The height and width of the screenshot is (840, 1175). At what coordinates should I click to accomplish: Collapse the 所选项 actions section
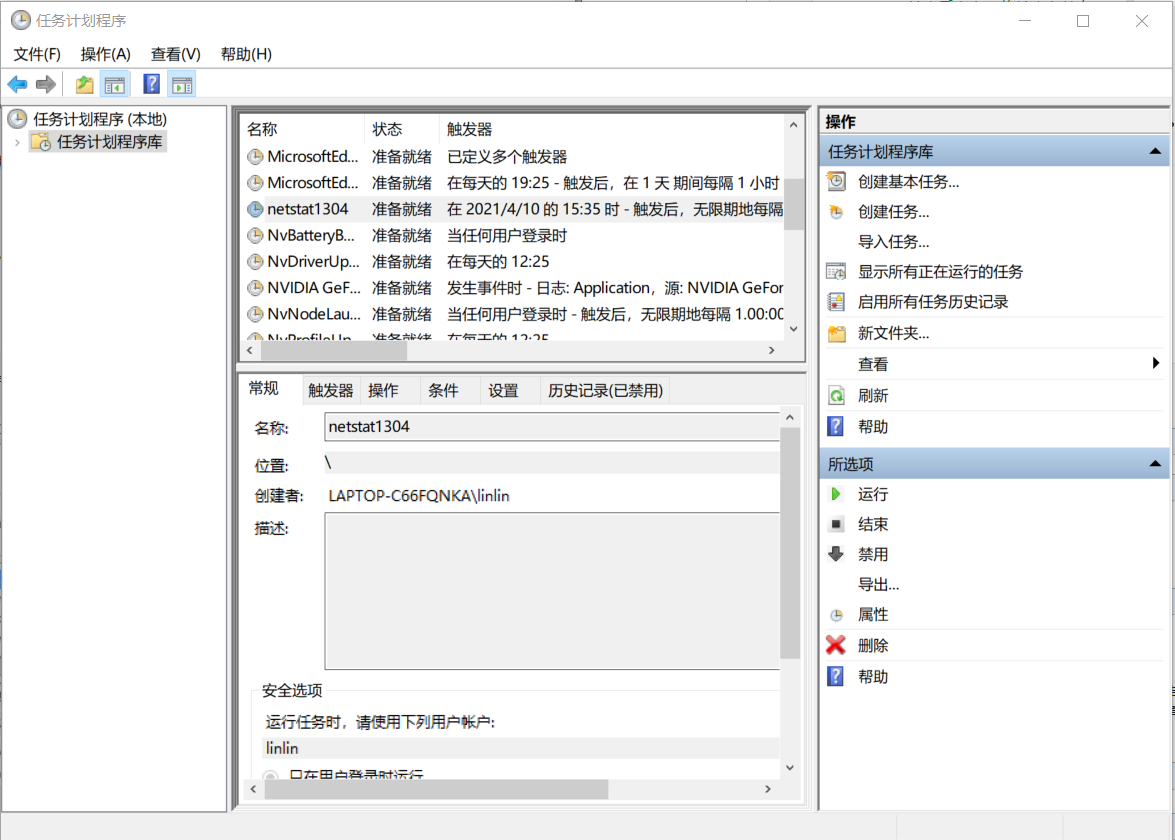pyautogui.click(x=1155, y=464)
